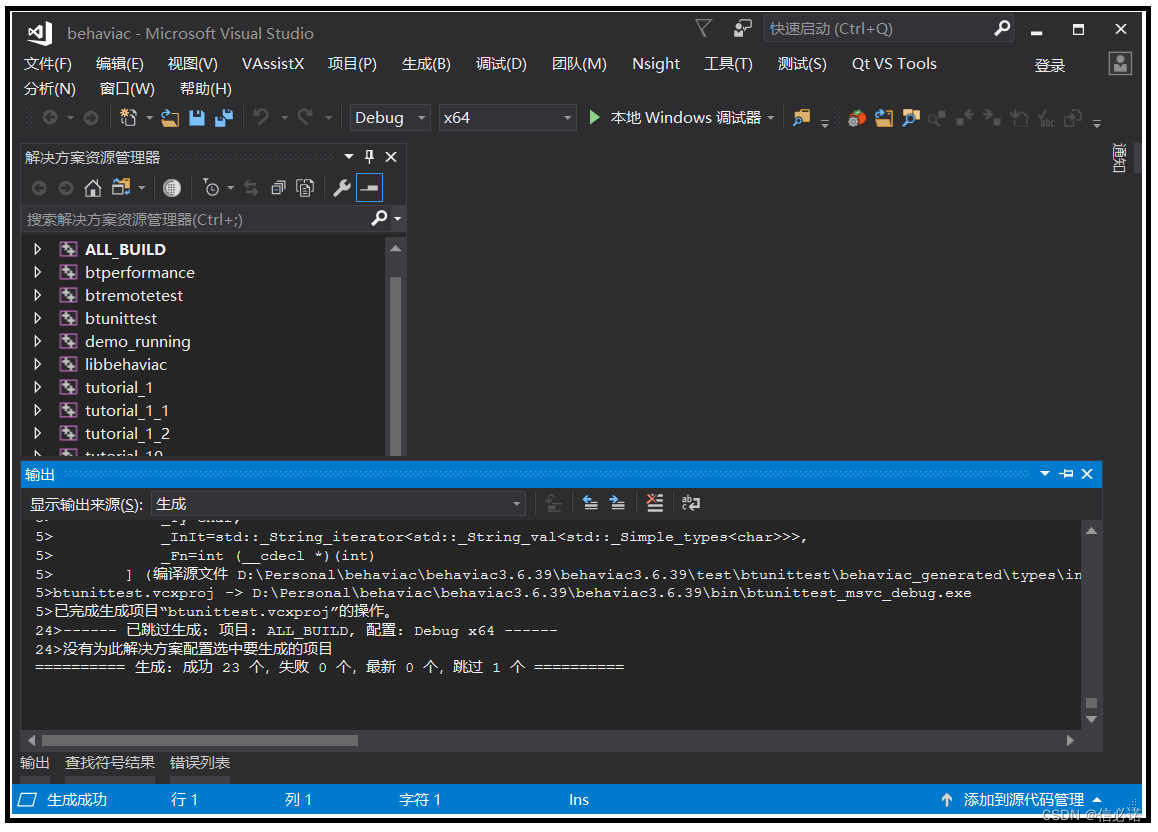Open Visual Assist tomato options icon
This screenshot has width=1158, height=832.
[x=857, y=118]
